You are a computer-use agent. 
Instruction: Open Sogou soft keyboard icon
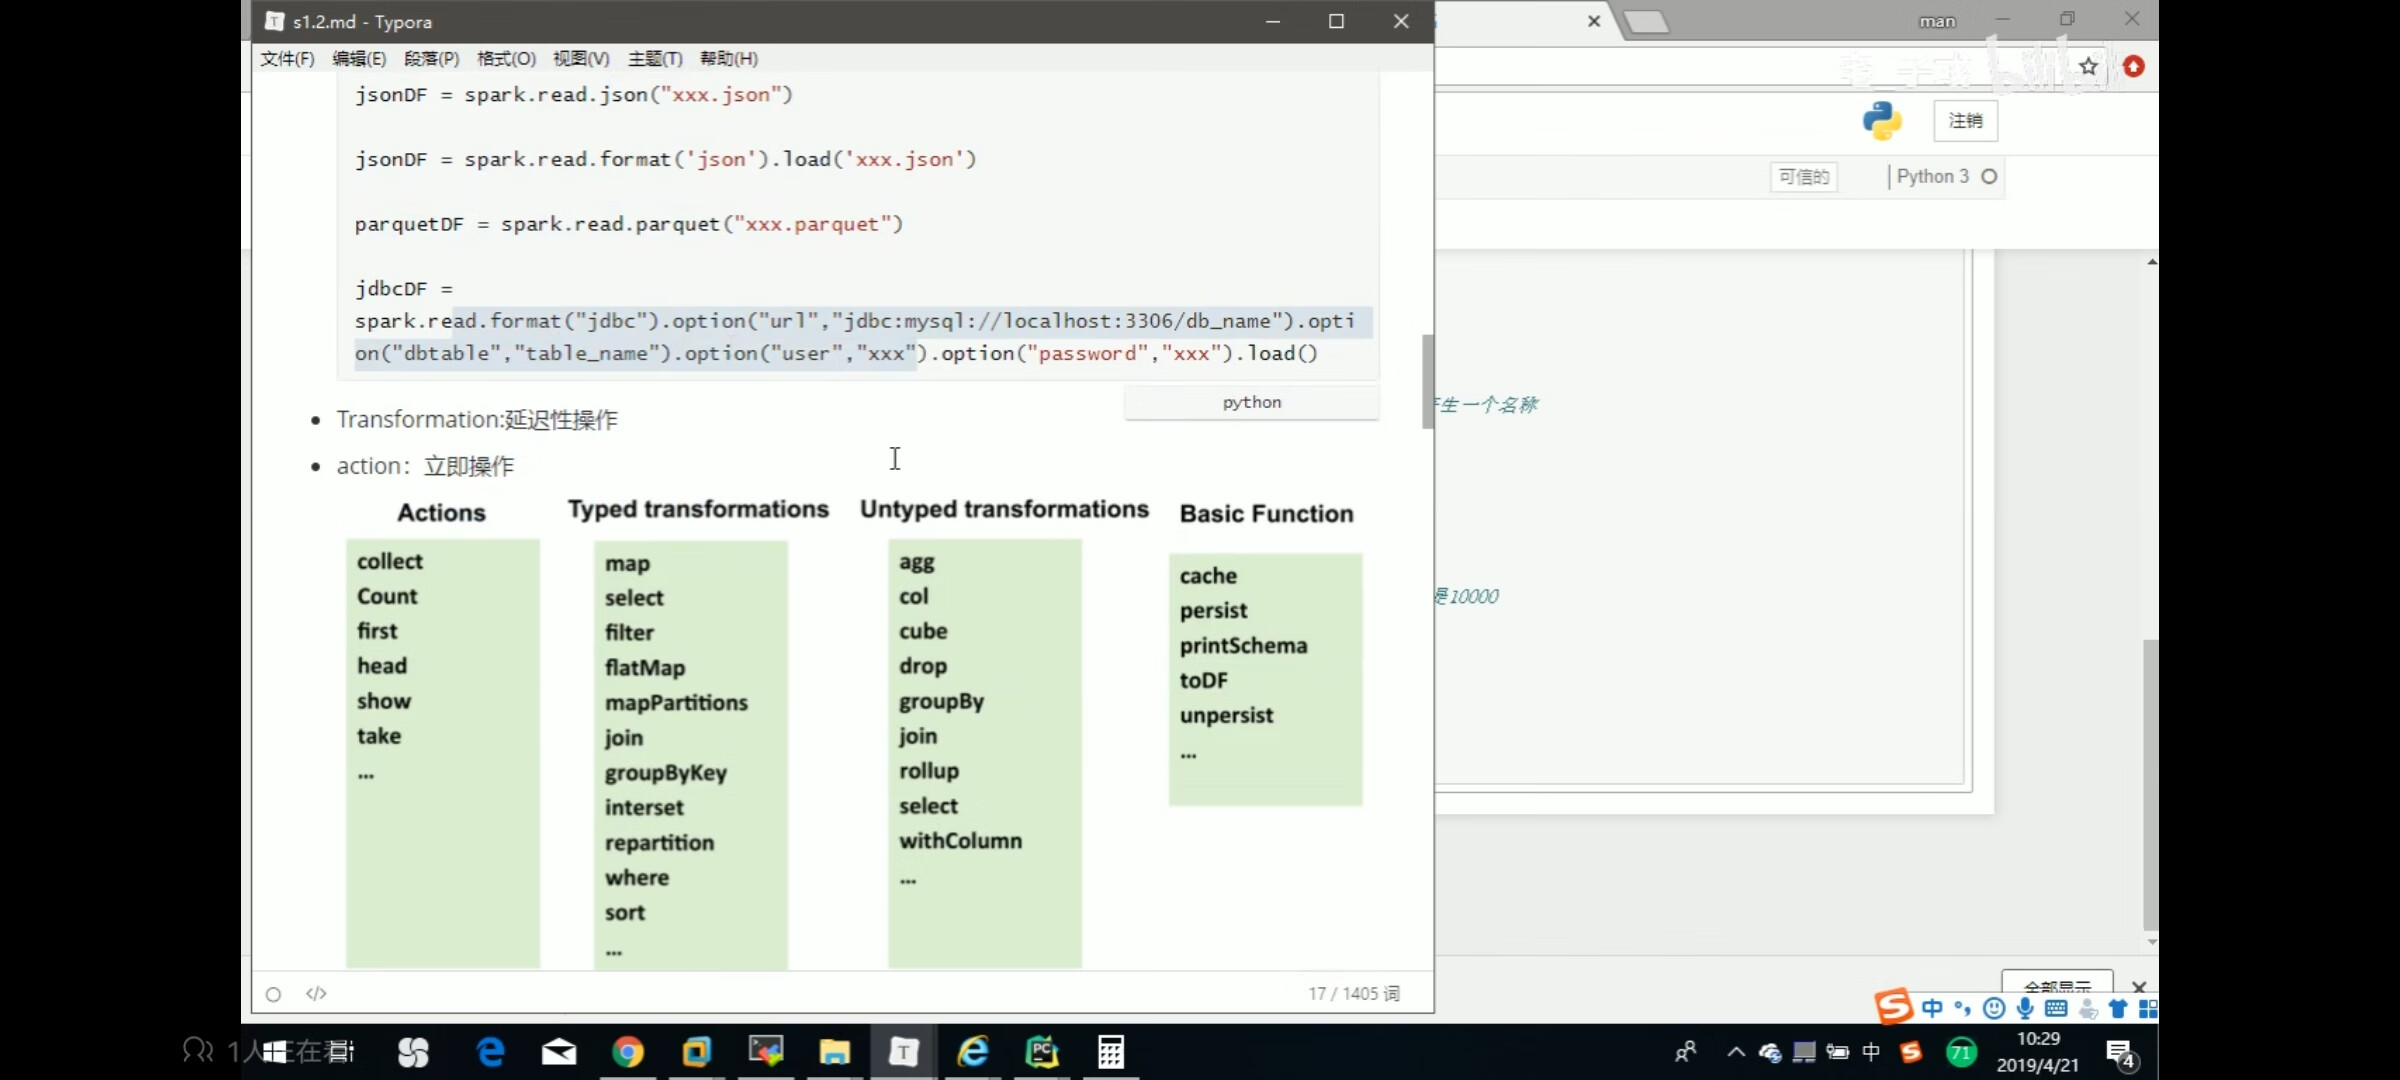pyautogui.click(x=2056, y=1008)
